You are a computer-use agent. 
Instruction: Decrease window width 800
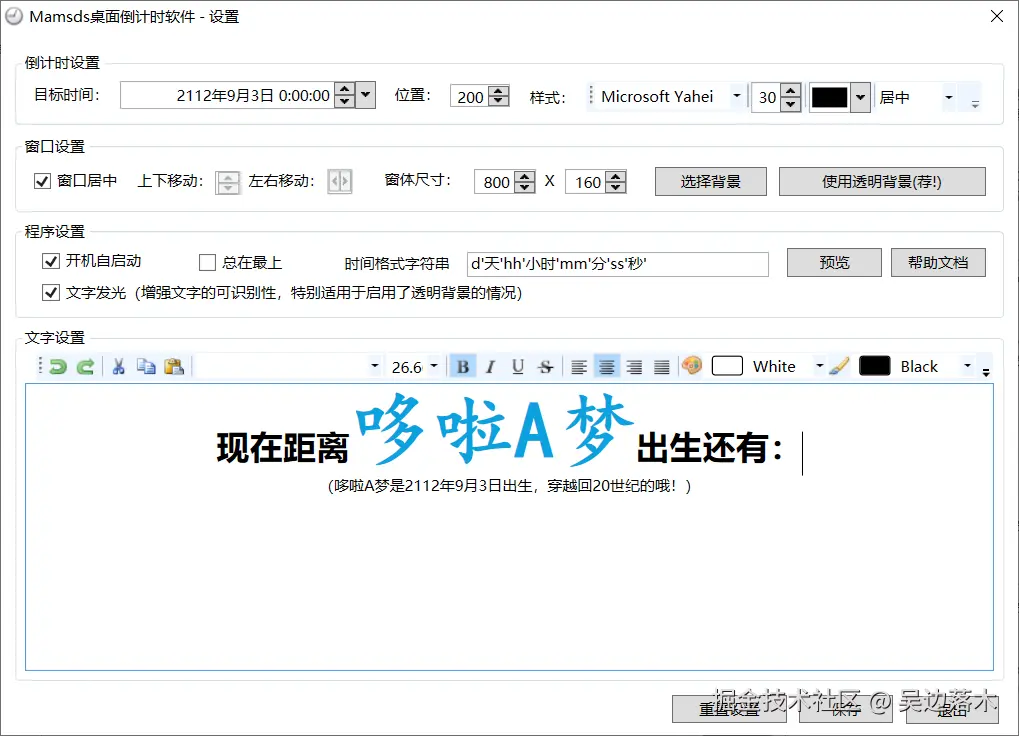coord(524,187)
